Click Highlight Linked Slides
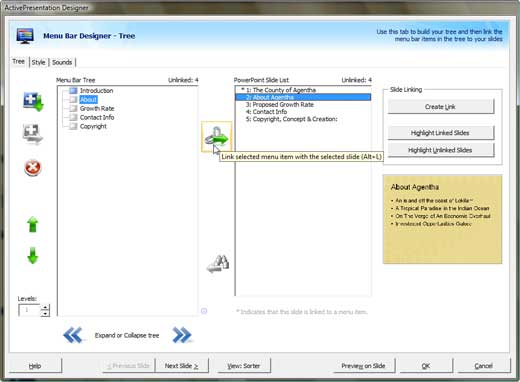The width and height of the screenshot is (520, 382). click(440, 133)
